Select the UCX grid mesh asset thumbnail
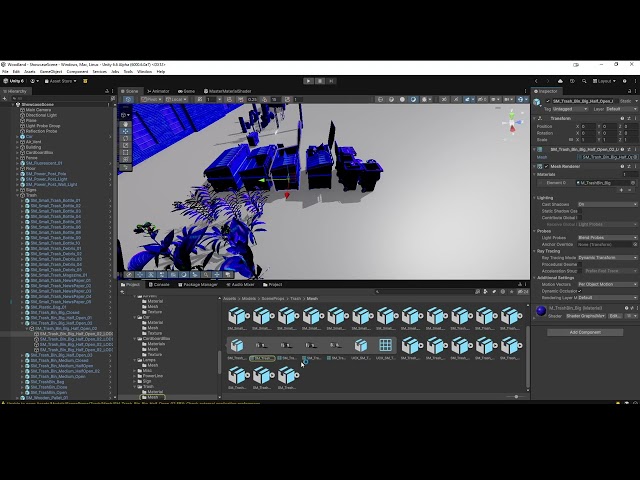Image resolution: width=640 pixels, height=480 pixels. (385, 345)
